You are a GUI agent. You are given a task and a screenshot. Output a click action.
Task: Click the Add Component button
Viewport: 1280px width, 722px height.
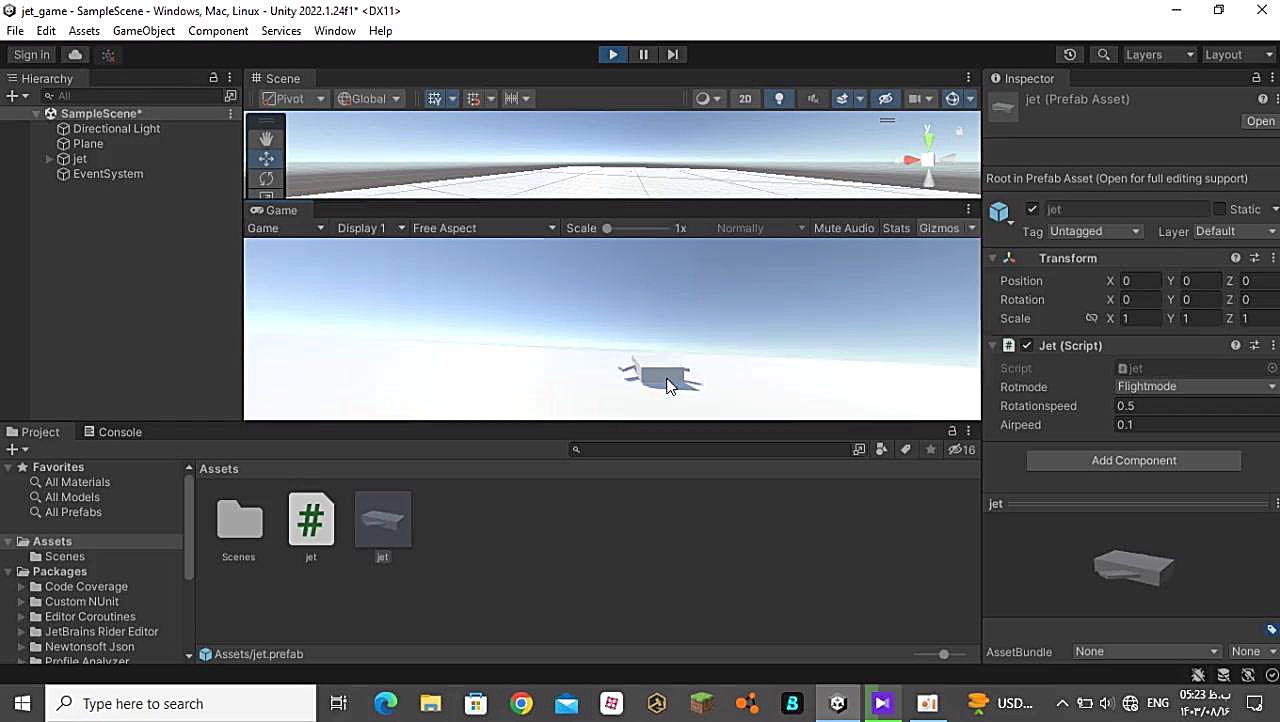(1133, 461)
